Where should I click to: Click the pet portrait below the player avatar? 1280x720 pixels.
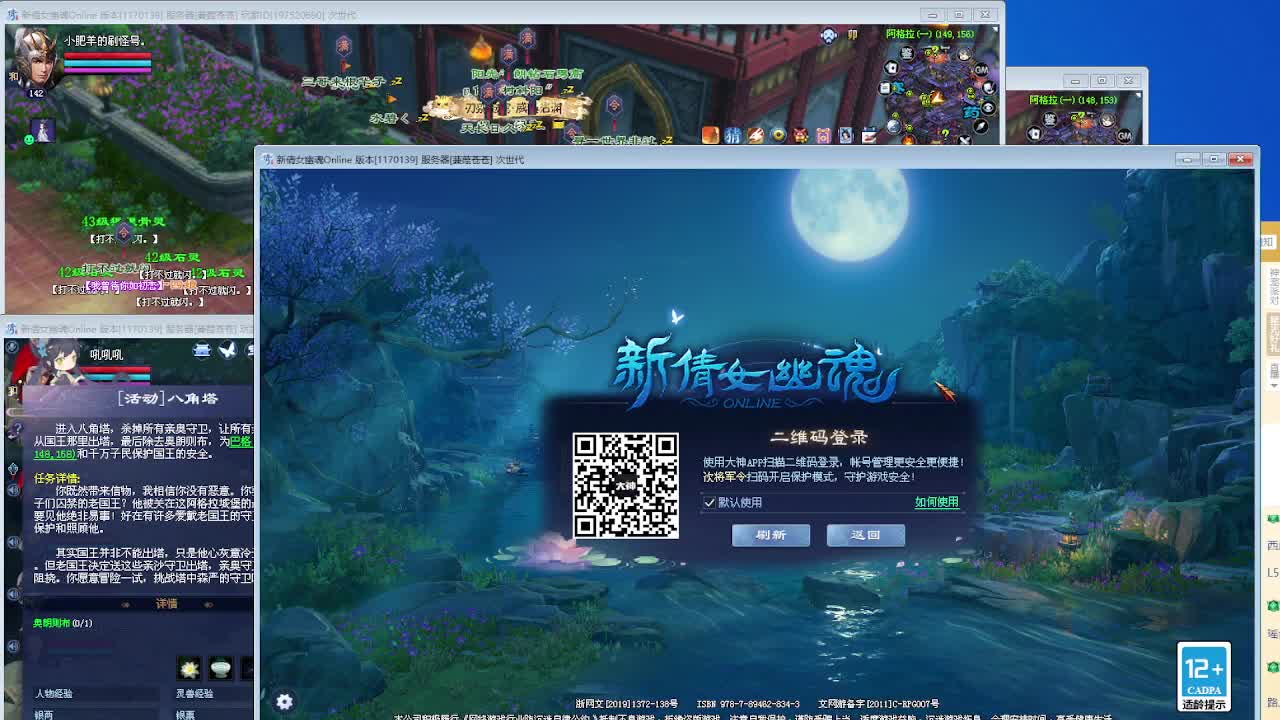point(43,130)
